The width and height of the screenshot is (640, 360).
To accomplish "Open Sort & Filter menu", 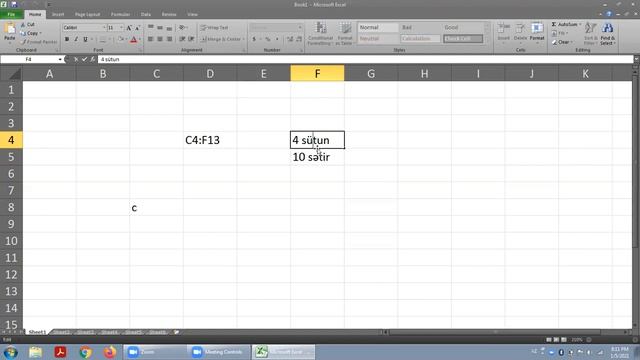I will click(x=590, y=33).
